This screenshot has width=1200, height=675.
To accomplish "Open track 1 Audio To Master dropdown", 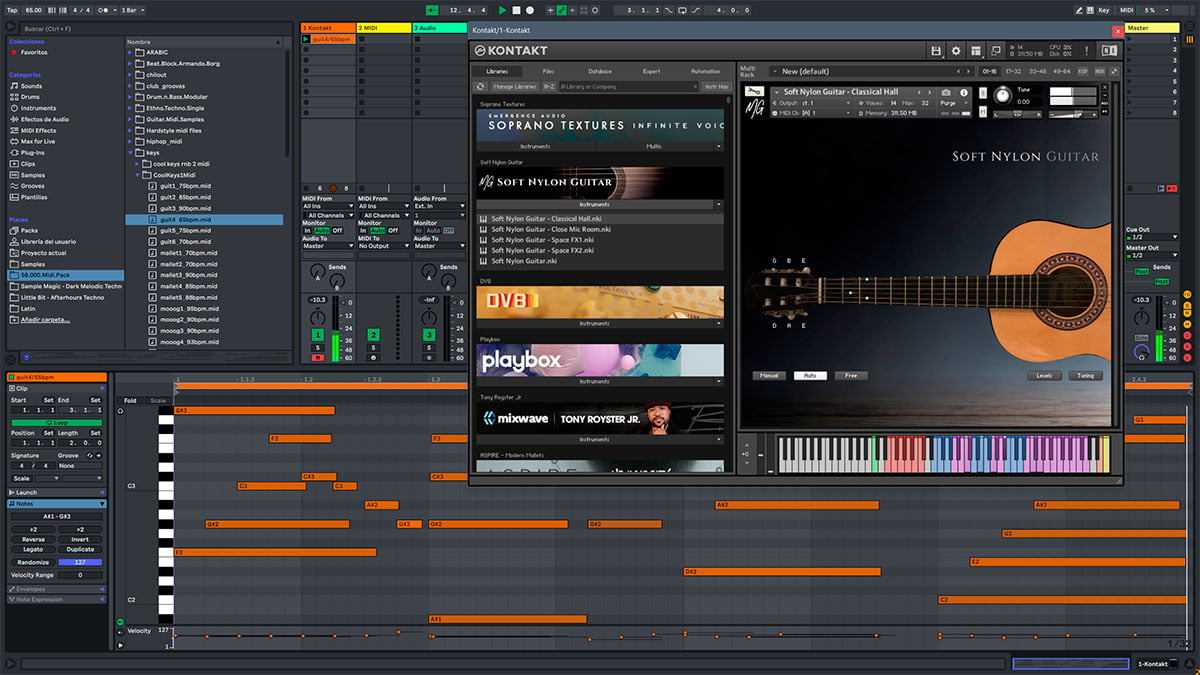I will click(x=328, y=246).
